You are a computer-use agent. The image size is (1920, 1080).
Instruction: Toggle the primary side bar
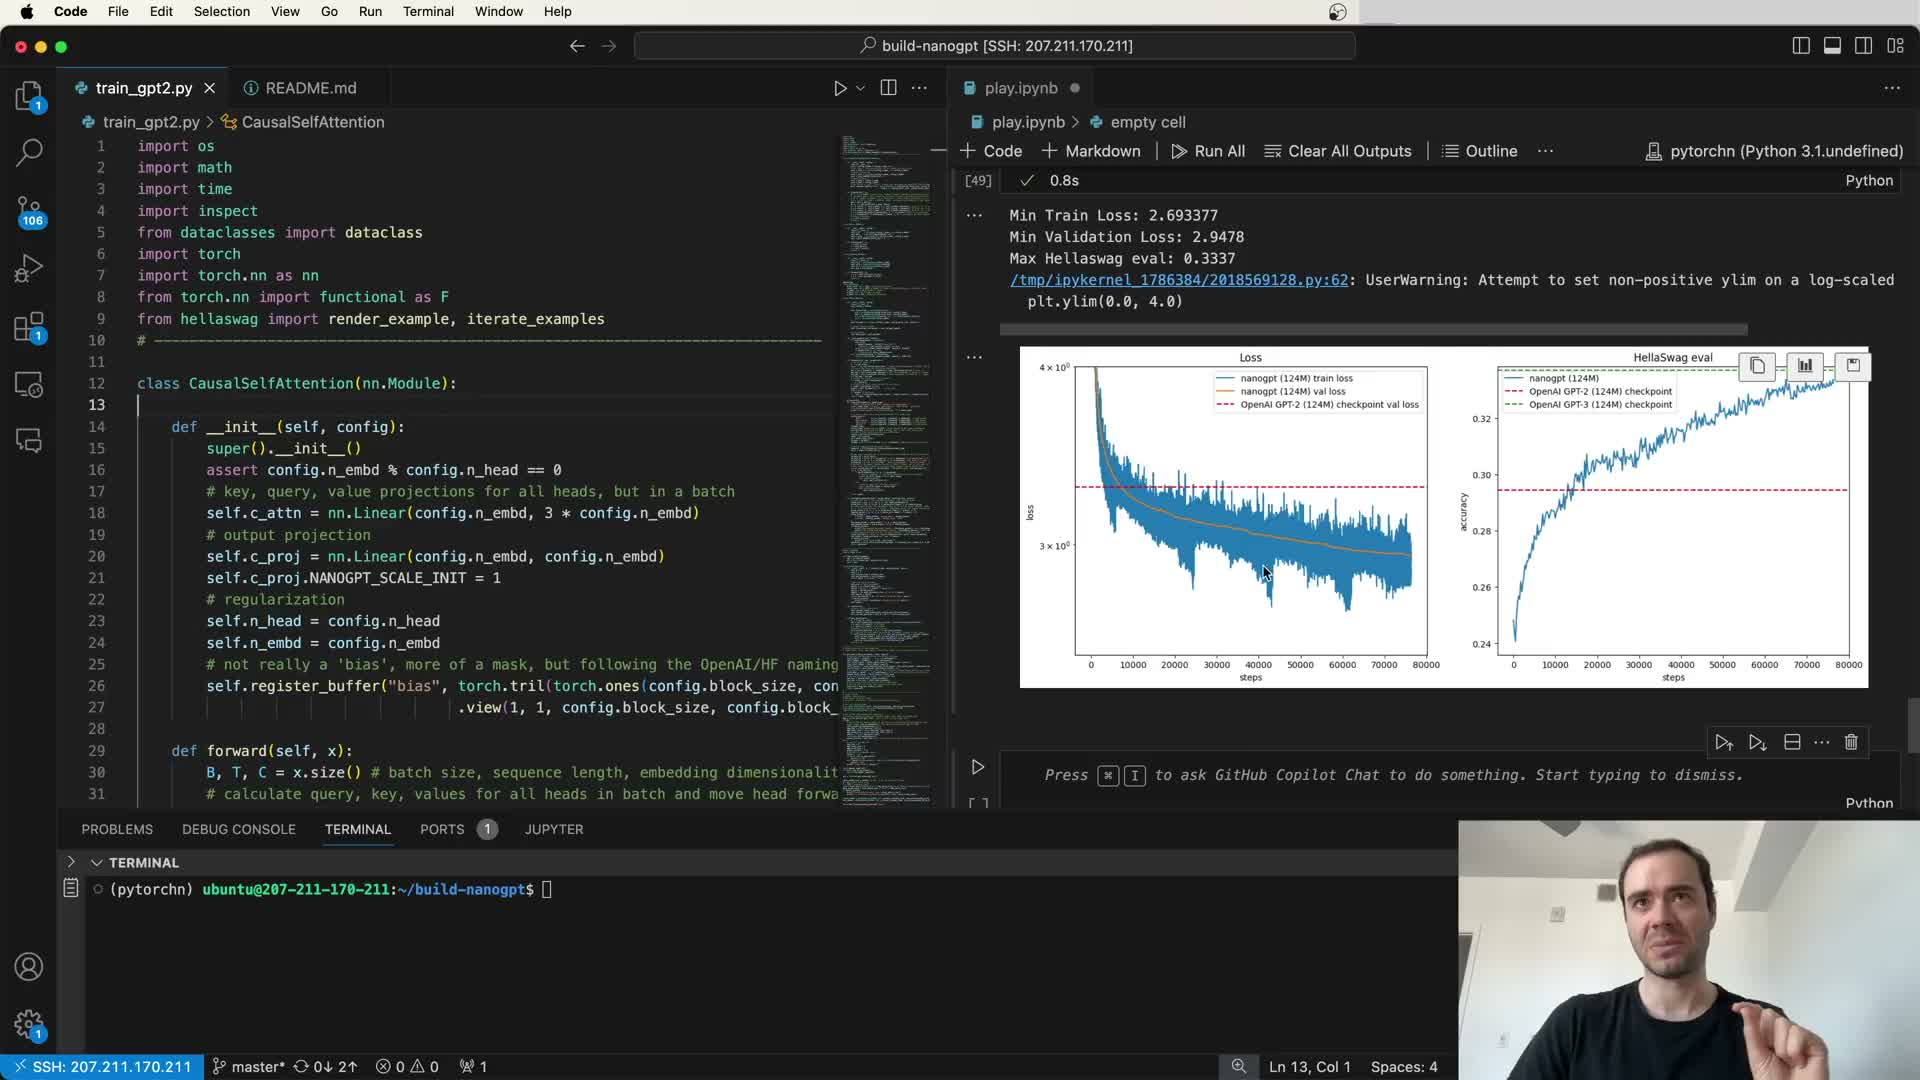1801,46
